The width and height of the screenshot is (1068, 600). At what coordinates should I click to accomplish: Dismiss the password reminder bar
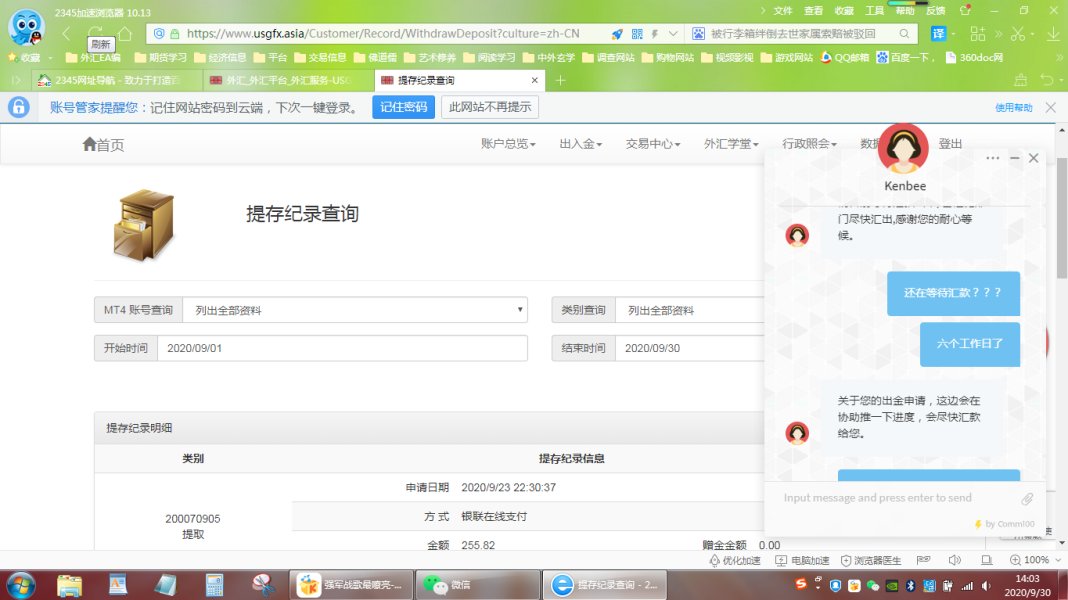(1050, 107)
